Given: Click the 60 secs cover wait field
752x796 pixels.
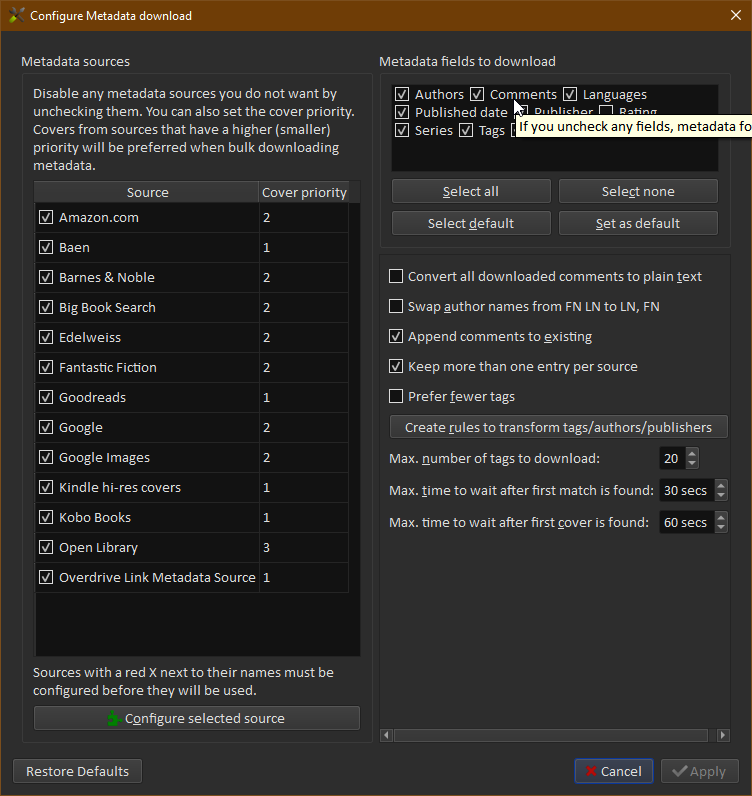Looking at the screenshot, I should tap(686, 522).
